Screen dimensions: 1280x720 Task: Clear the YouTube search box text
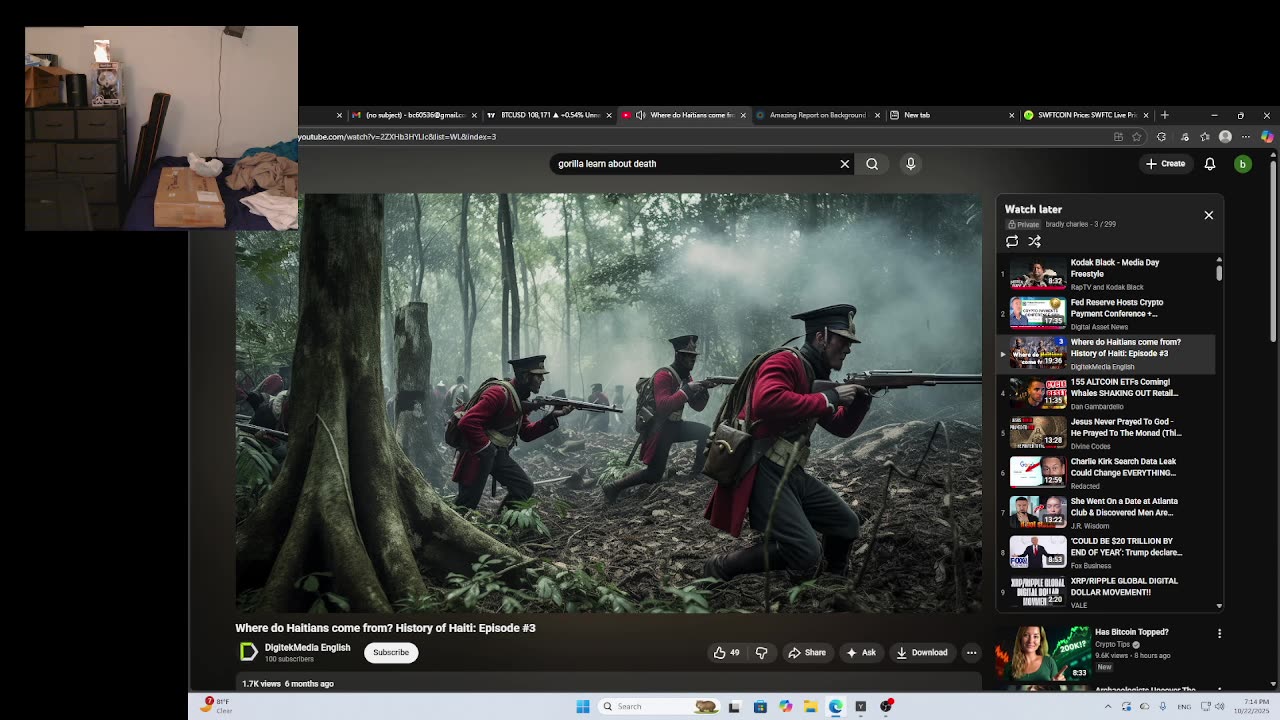845,164
